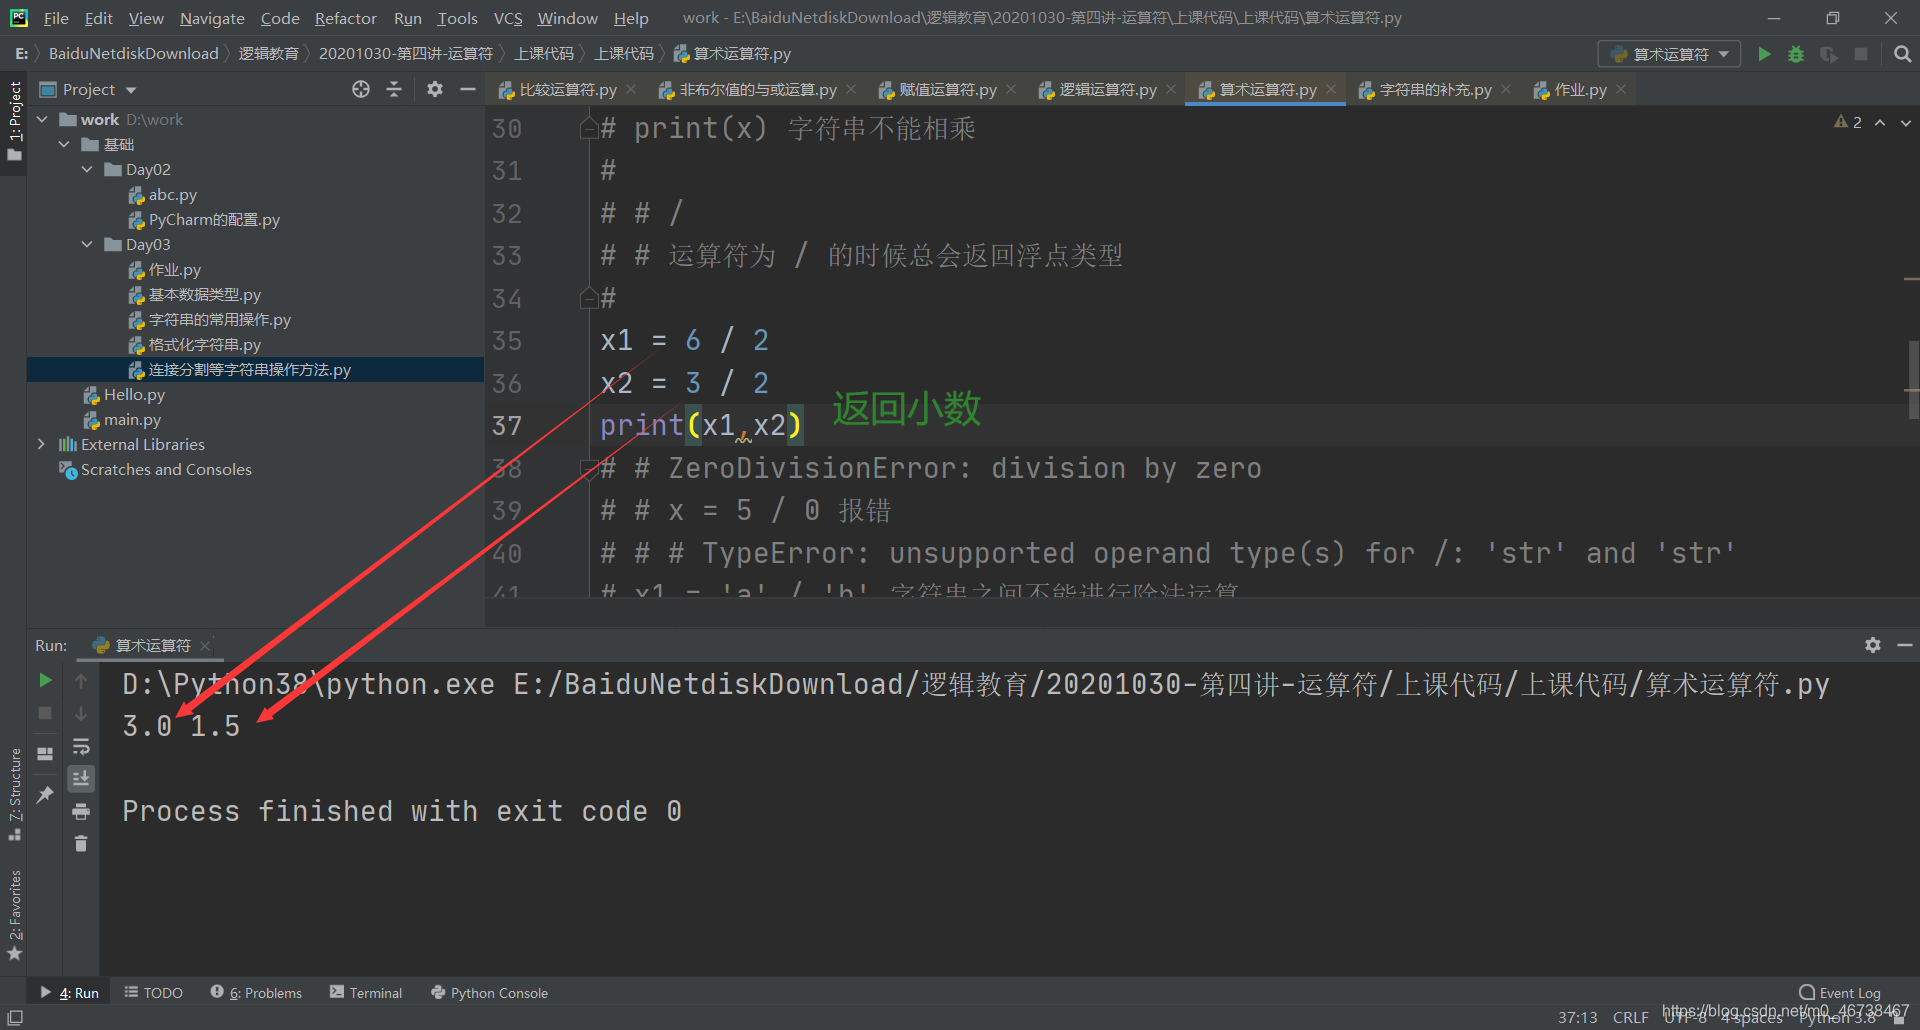This screenshot has height=1030, width=1920.
Task: Click the Debug bug icon in toolbar
Action: pyautogui.click(x=1796, y=54)
